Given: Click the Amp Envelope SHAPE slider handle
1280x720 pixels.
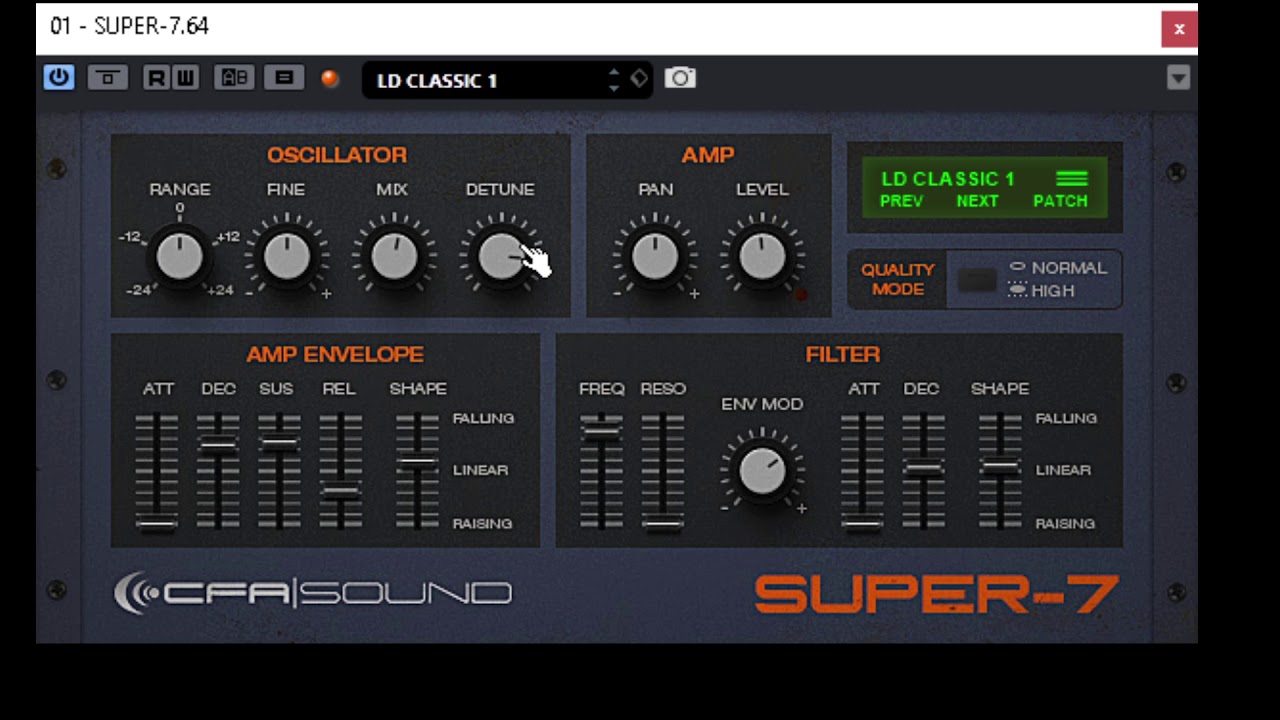Looking at the screenshot, I should pyautogui.click(x=417, y=463).
